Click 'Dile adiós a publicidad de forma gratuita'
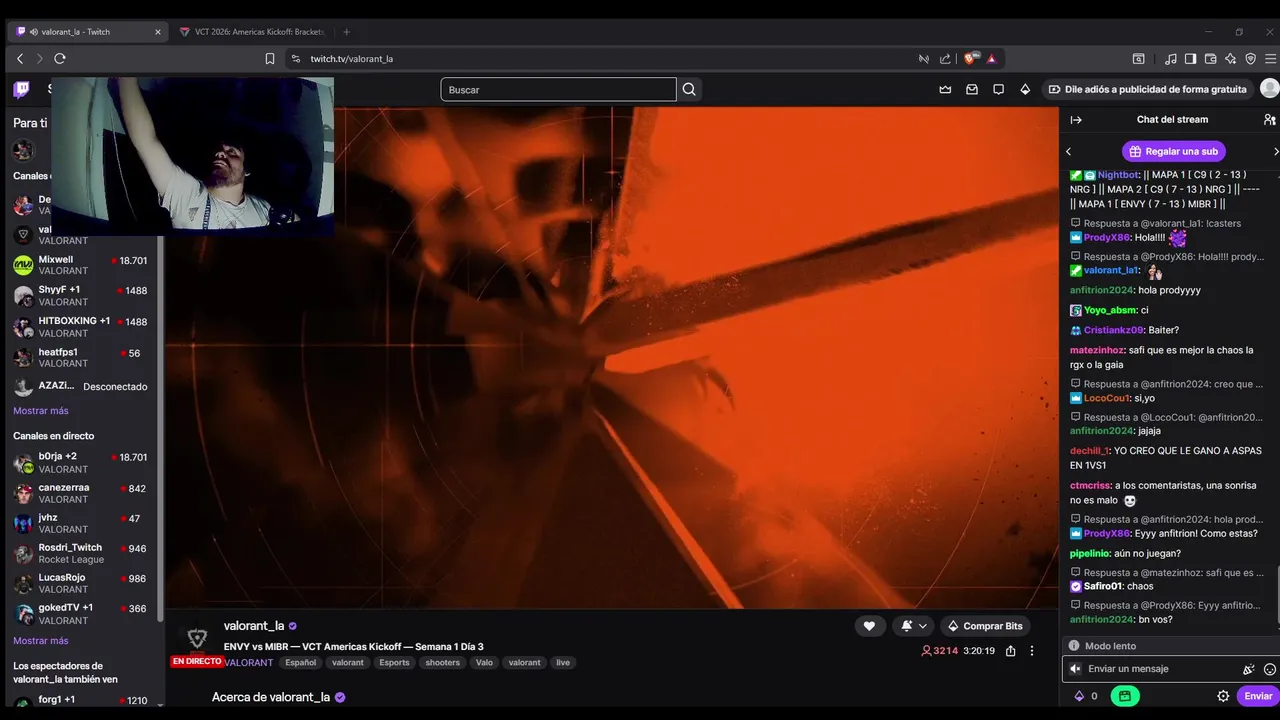This screenshot has height=720, width=1280. (x=1147, y=89)
